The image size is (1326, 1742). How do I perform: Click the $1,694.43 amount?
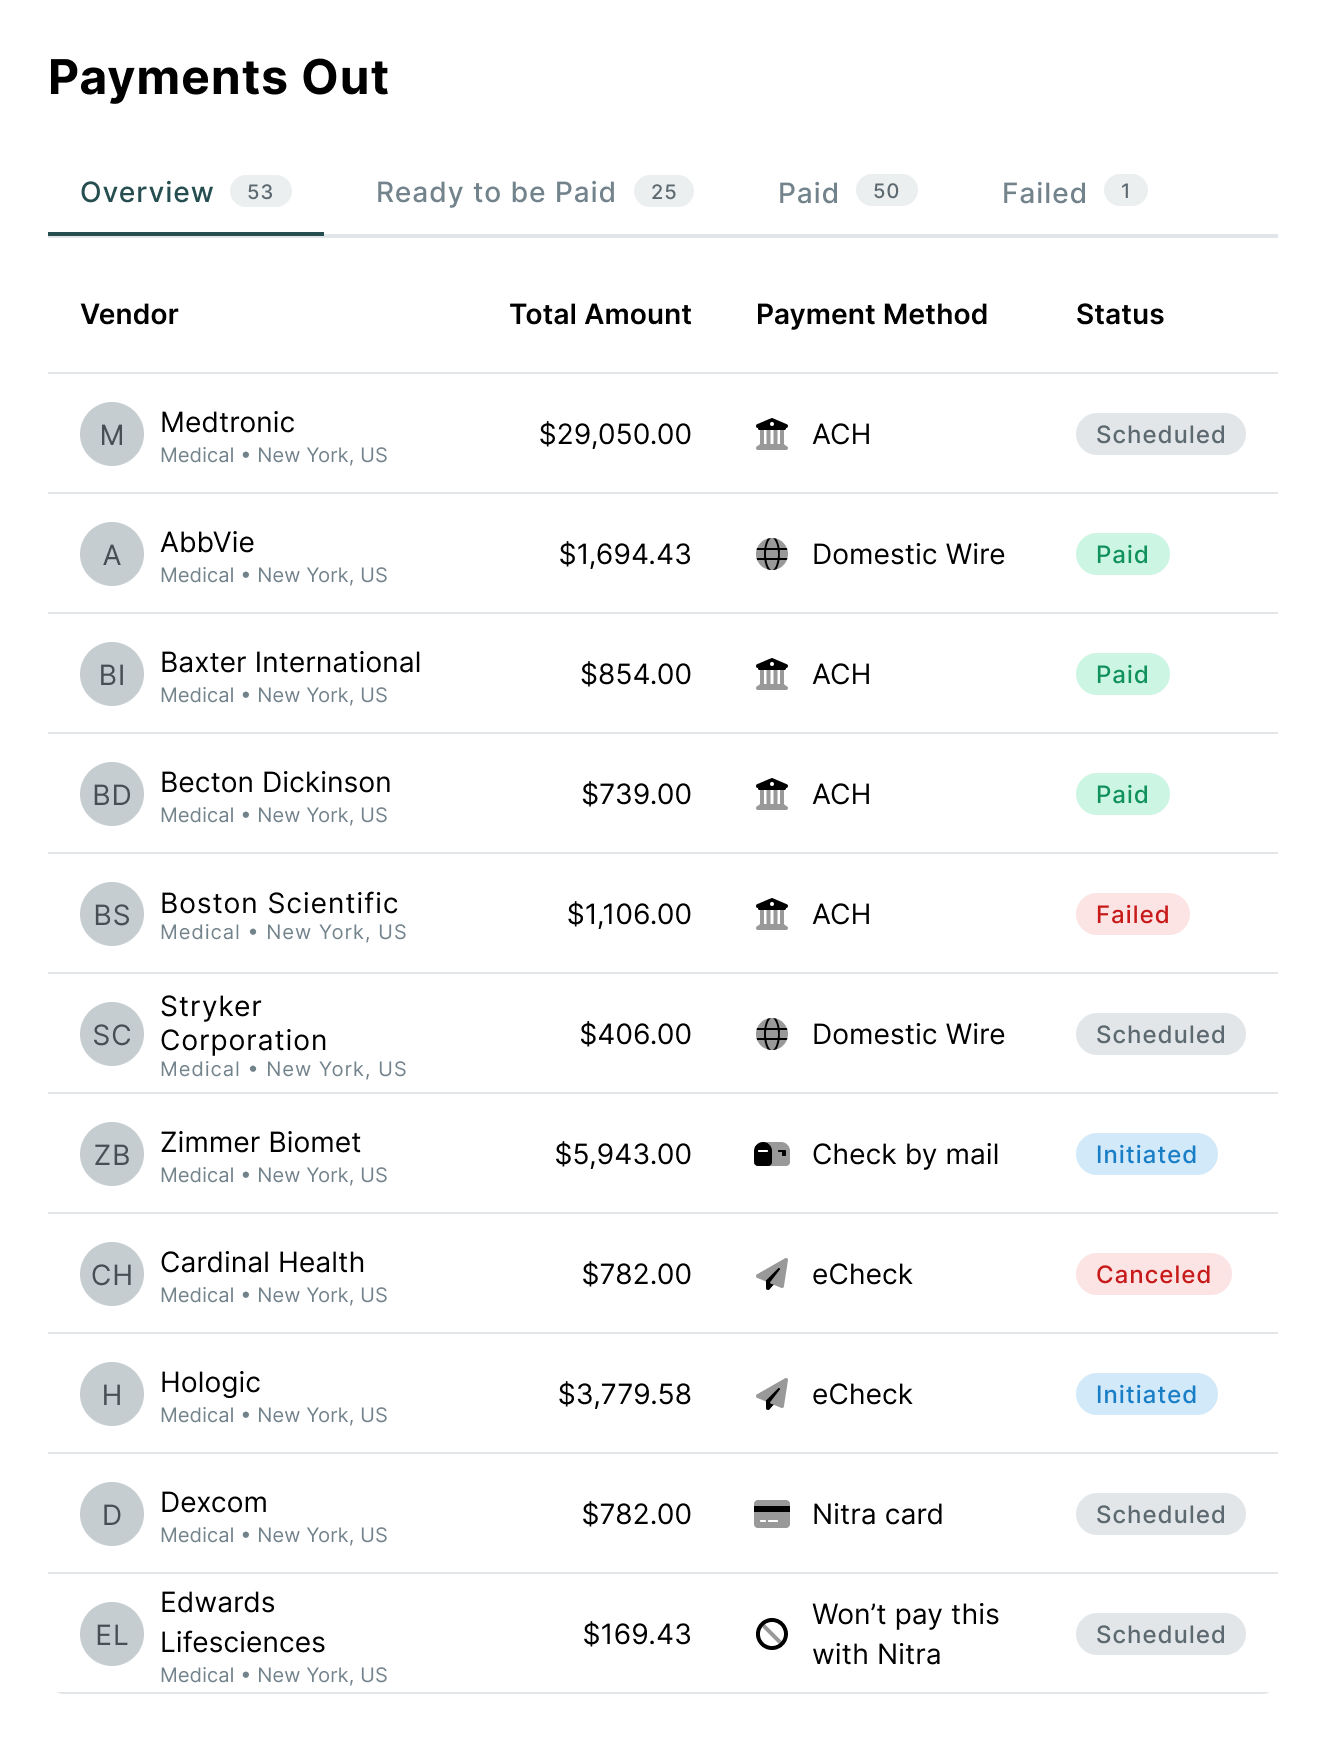pyautogui.click(x=625, y=554)
